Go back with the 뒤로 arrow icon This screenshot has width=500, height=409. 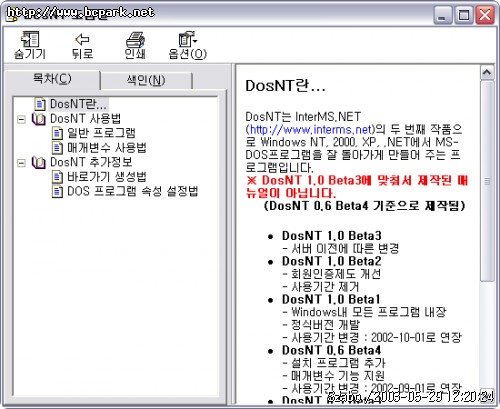pyautogui.click(x=82, y=39)
